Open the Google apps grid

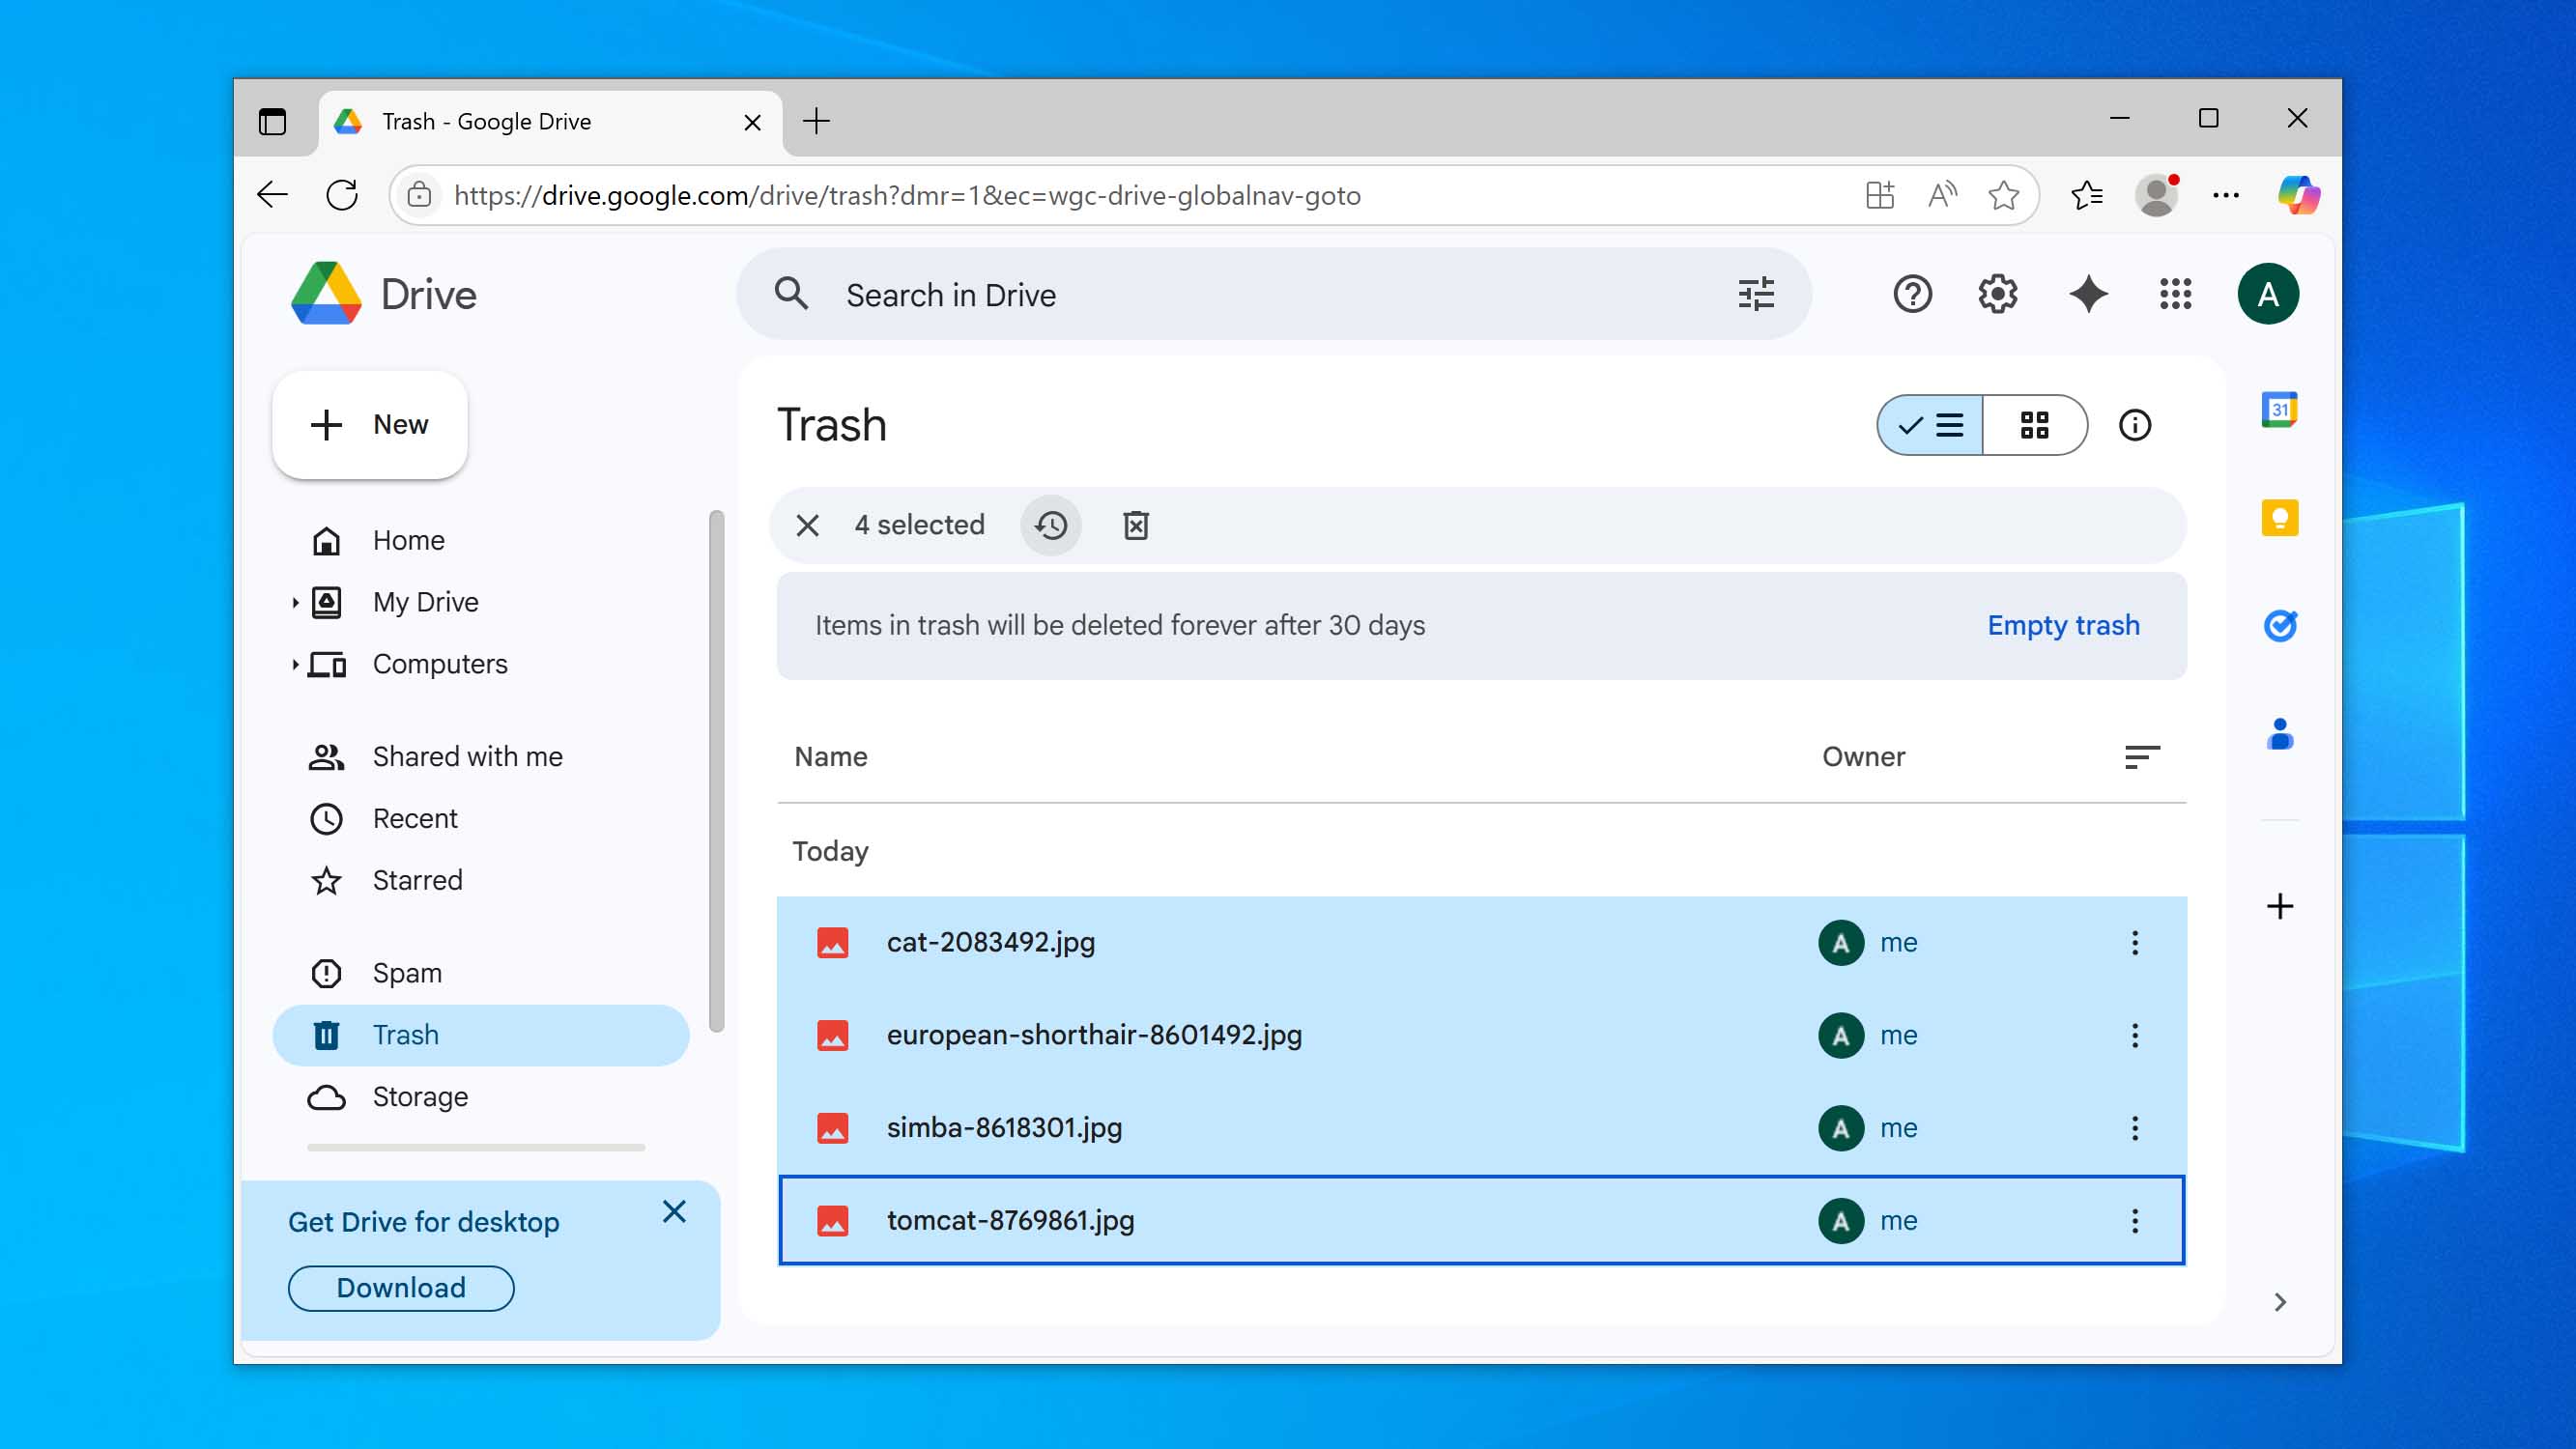pos(2174,294)
